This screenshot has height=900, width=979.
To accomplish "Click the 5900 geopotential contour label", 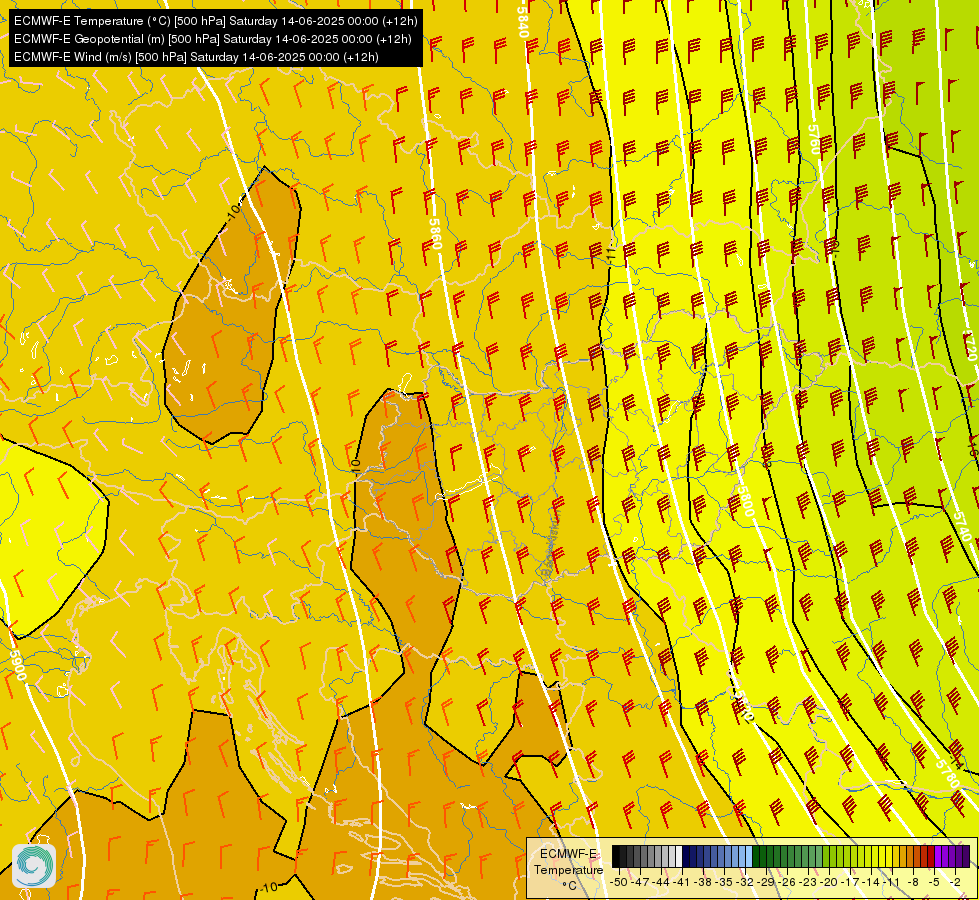I will tap(18, 666).
